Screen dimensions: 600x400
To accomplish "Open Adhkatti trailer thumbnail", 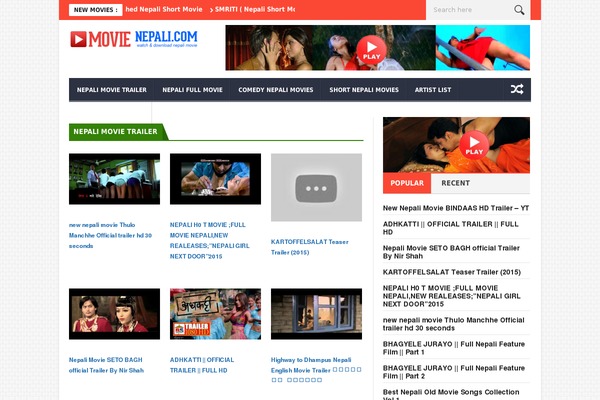I will [x=215, y=314].
